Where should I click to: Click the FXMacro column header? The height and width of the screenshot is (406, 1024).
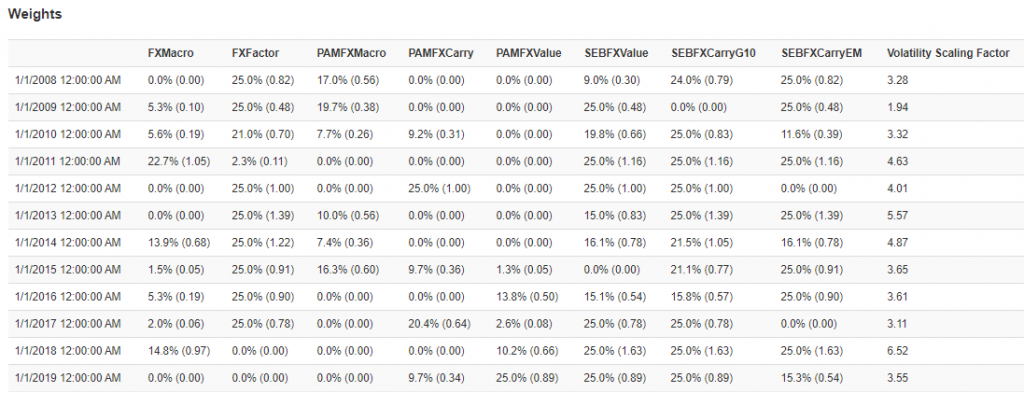(170, 54)
